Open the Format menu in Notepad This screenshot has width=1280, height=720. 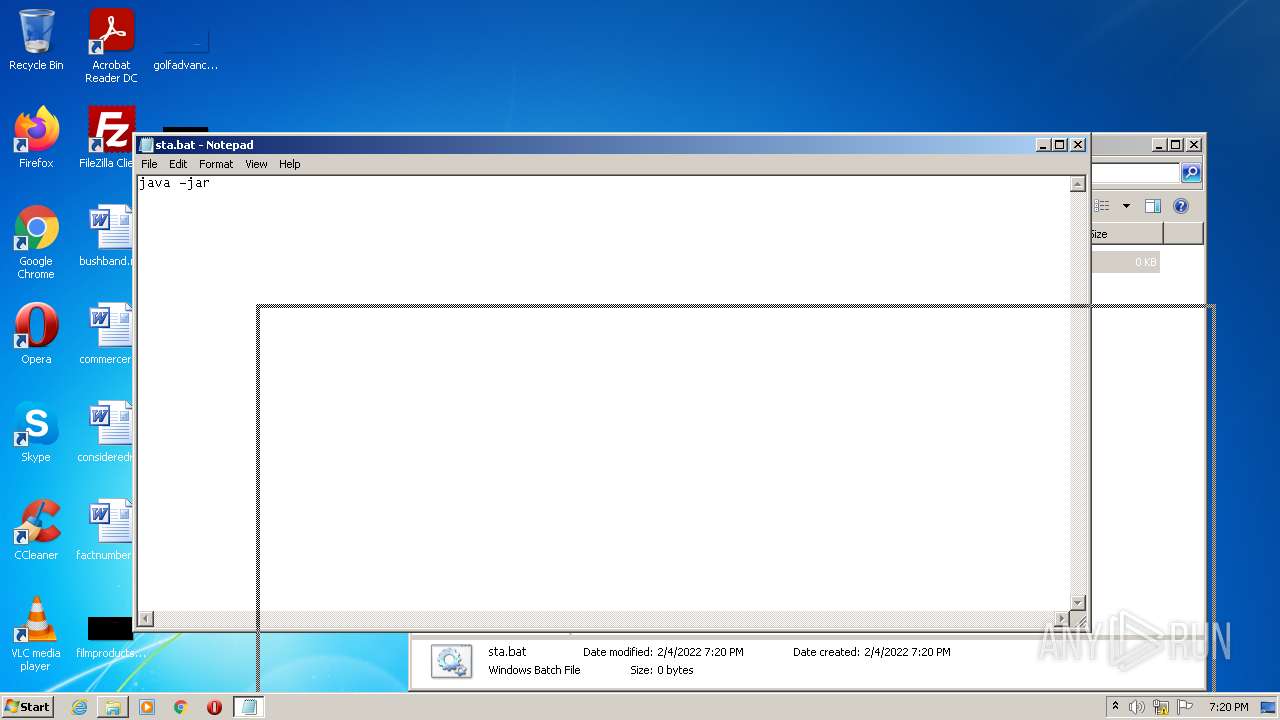pyautogui.click(x=216, y=164)
